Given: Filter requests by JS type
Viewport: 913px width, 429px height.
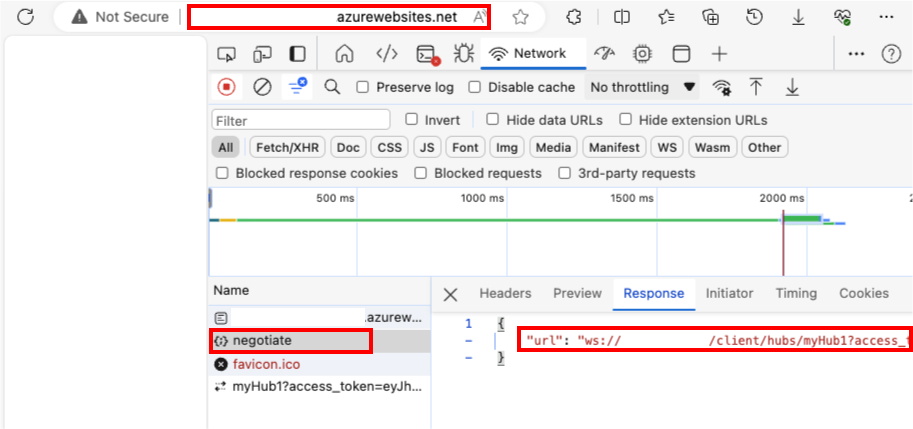Looking at the screenshot, I should (427, 147).
